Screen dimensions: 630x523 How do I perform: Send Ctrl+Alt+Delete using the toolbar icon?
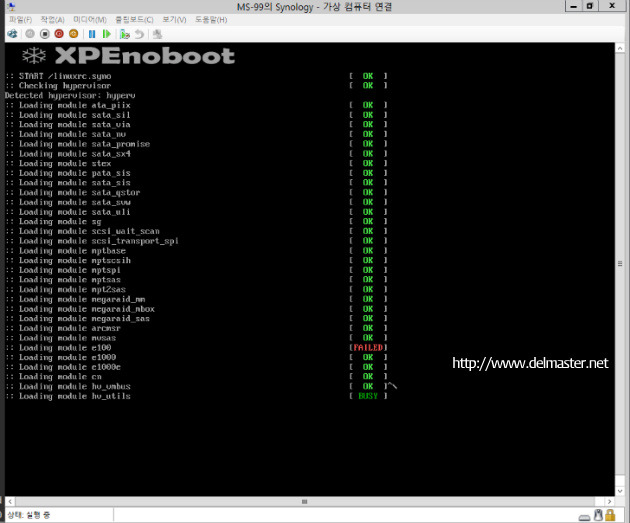point(12,34)
